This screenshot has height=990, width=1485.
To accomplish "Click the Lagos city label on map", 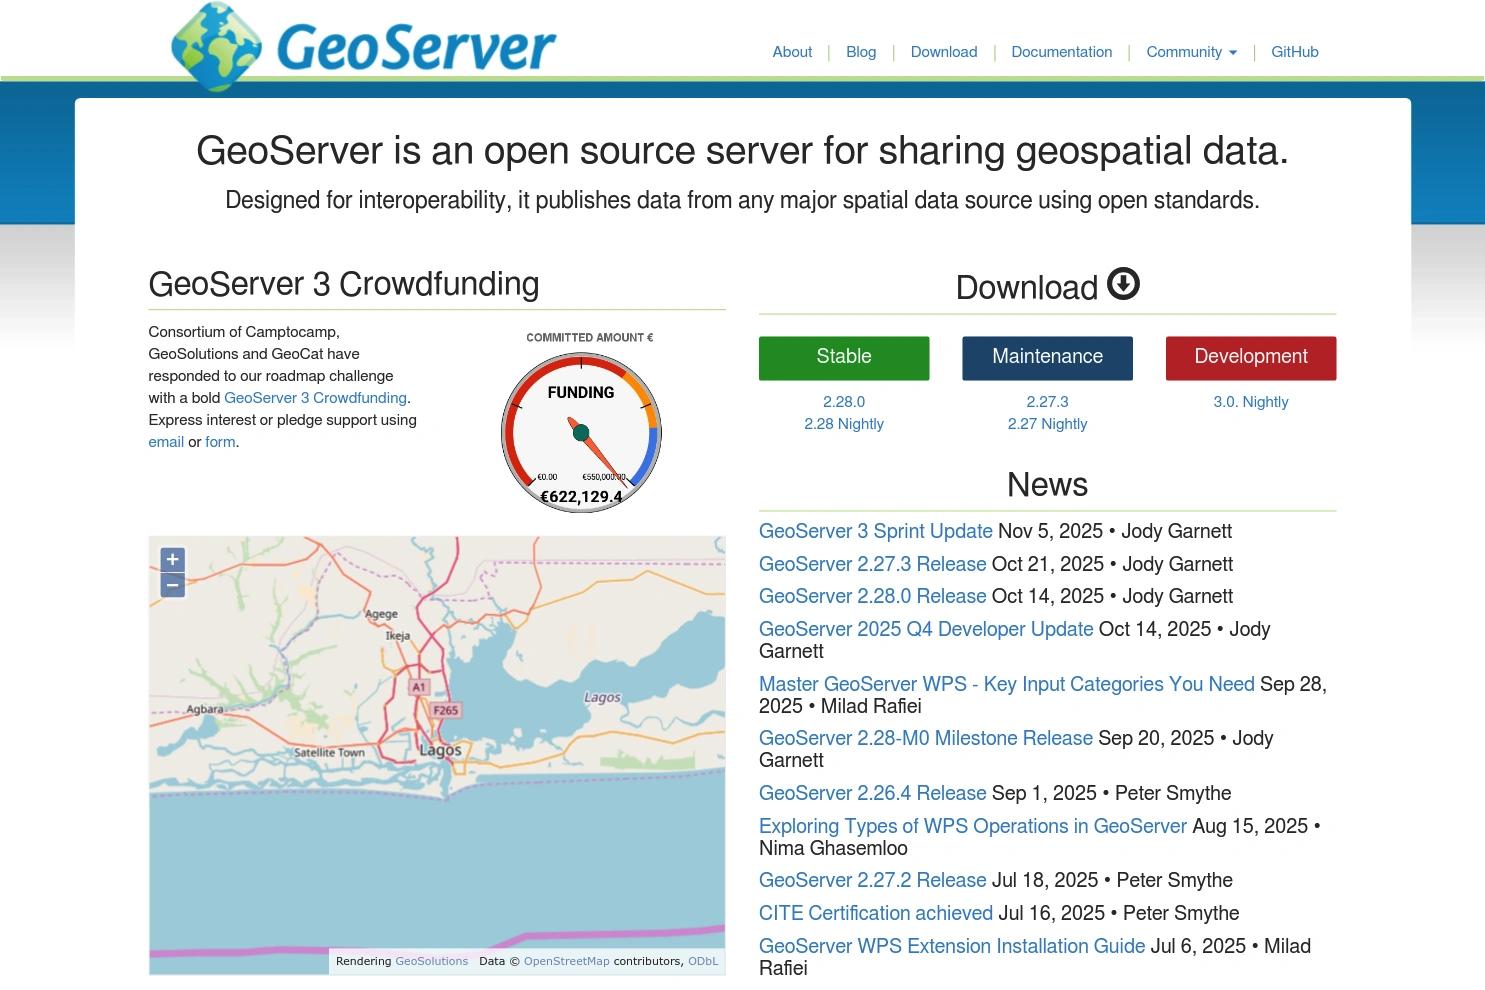I will click(x=440, y=750).
